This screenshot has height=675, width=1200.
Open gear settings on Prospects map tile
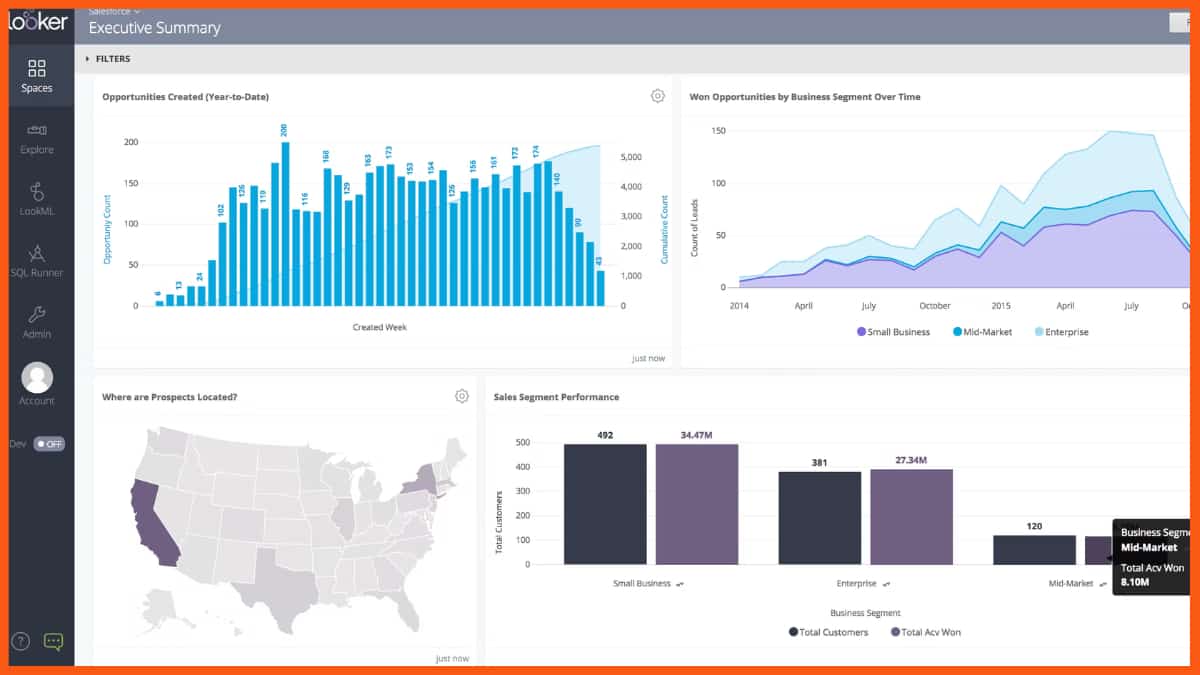pyautogui.click(x=461, y=396)
